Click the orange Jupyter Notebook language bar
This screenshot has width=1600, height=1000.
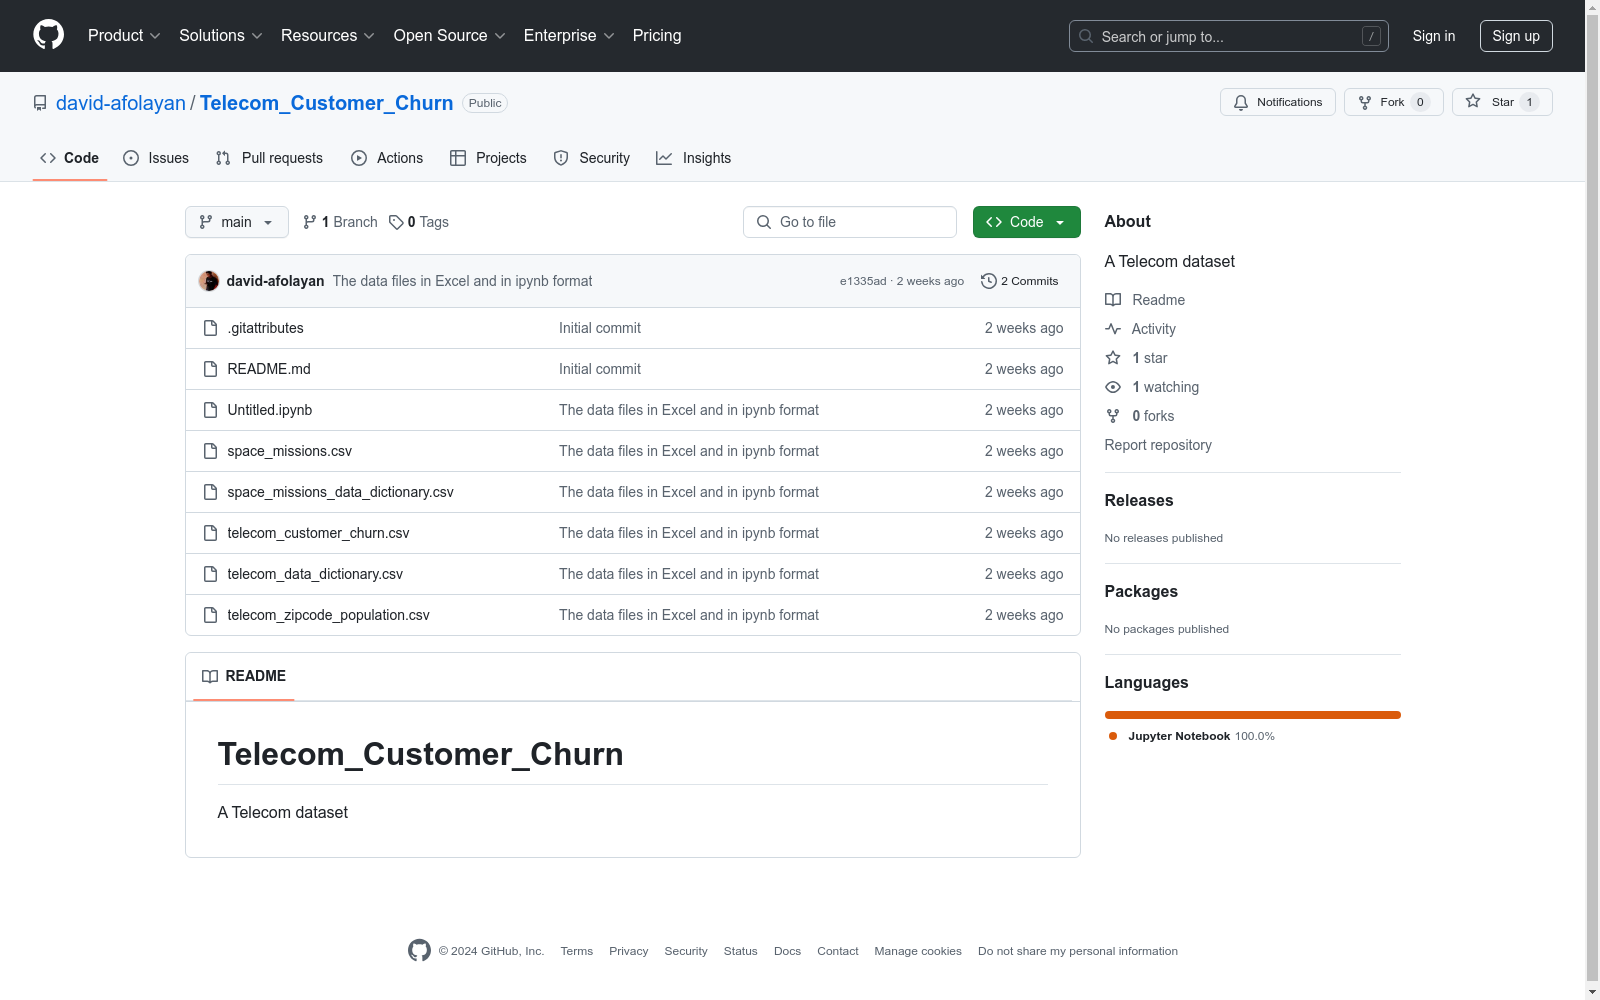pyautogui.click(x=1253, y=715)
